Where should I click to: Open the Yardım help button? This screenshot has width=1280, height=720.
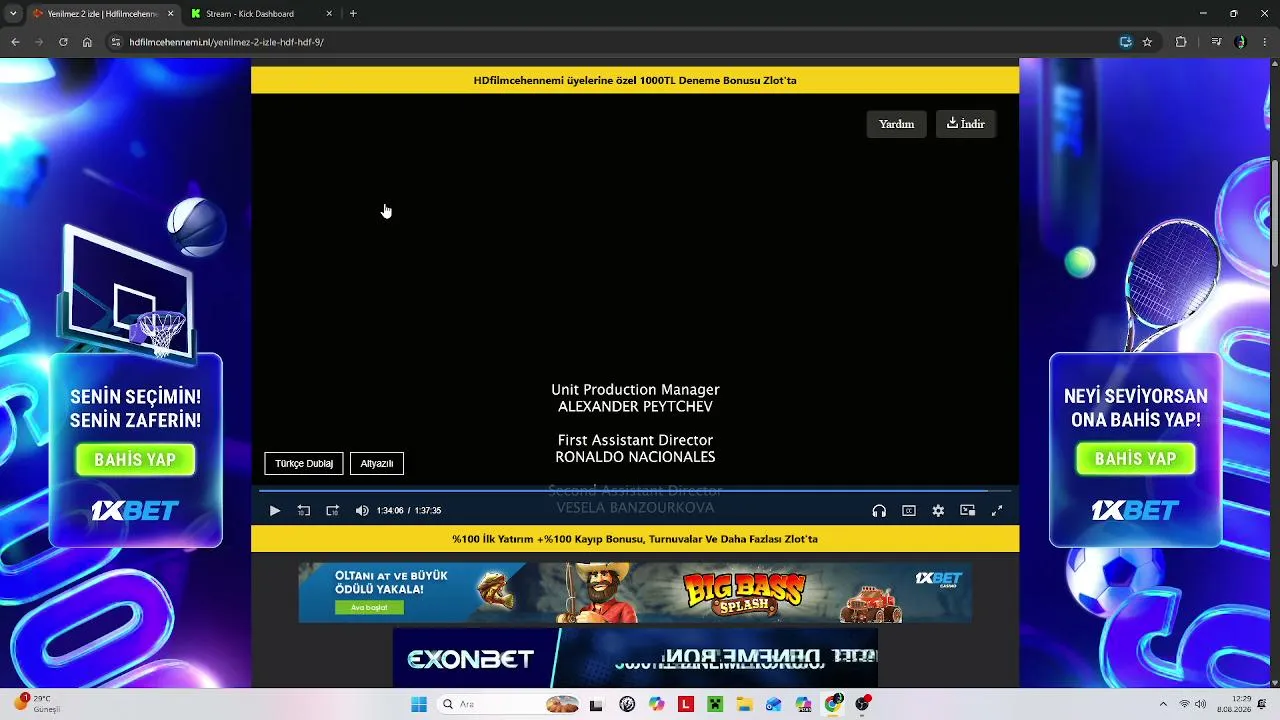896,124
